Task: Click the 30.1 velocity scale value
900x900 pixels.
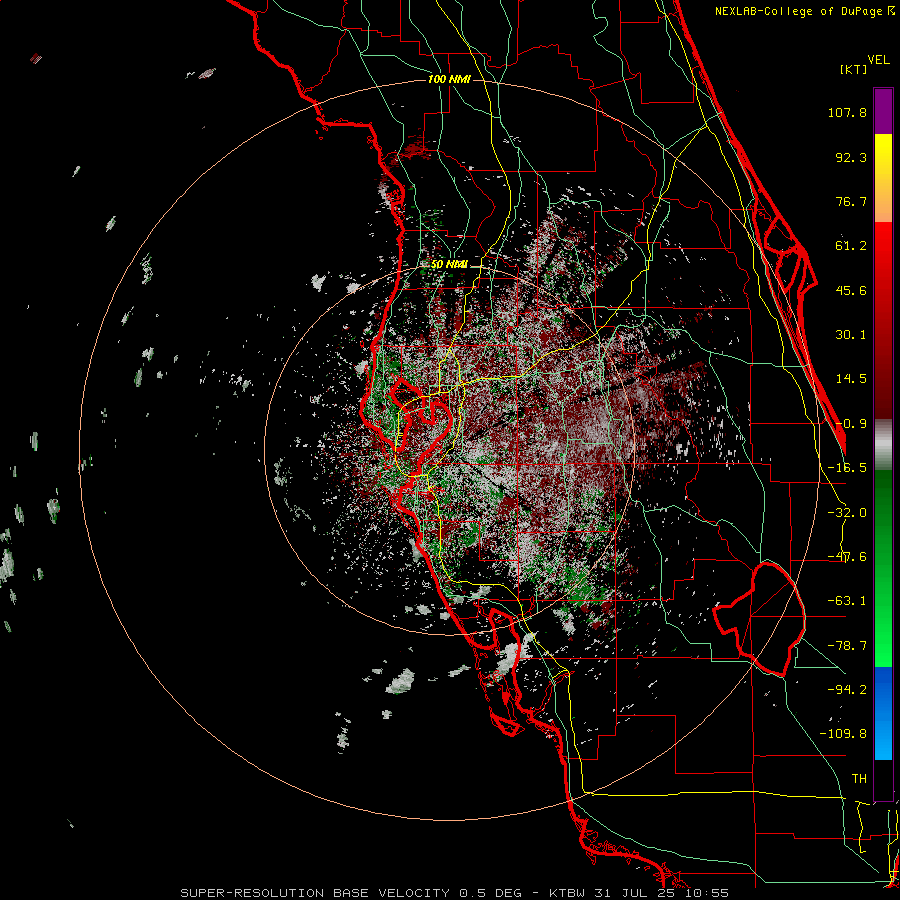Action: point(851,335)
